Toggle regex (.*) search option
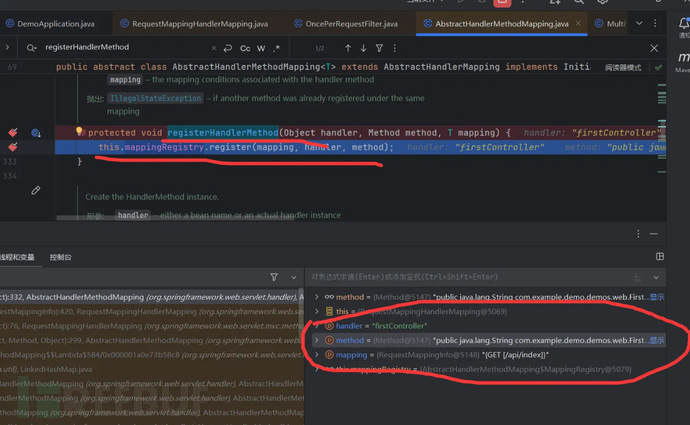690x425 pixels. (276, 47)
